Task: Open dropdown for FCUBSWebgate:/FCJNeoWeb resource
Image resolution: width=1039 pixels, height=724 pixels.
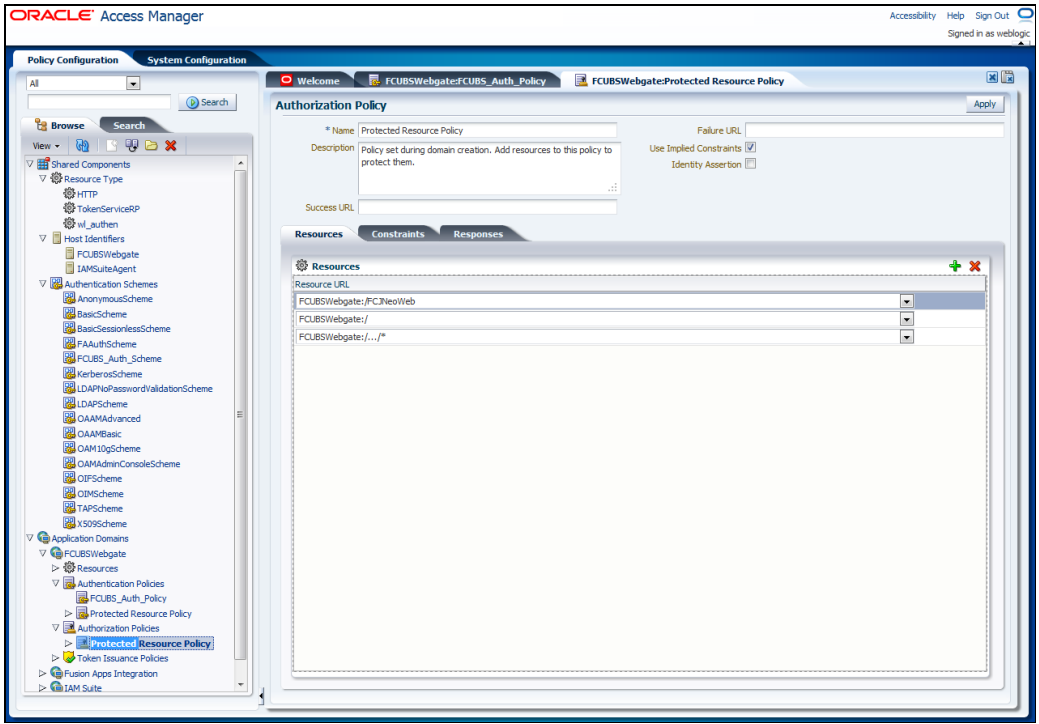Action: click(906, 301)
